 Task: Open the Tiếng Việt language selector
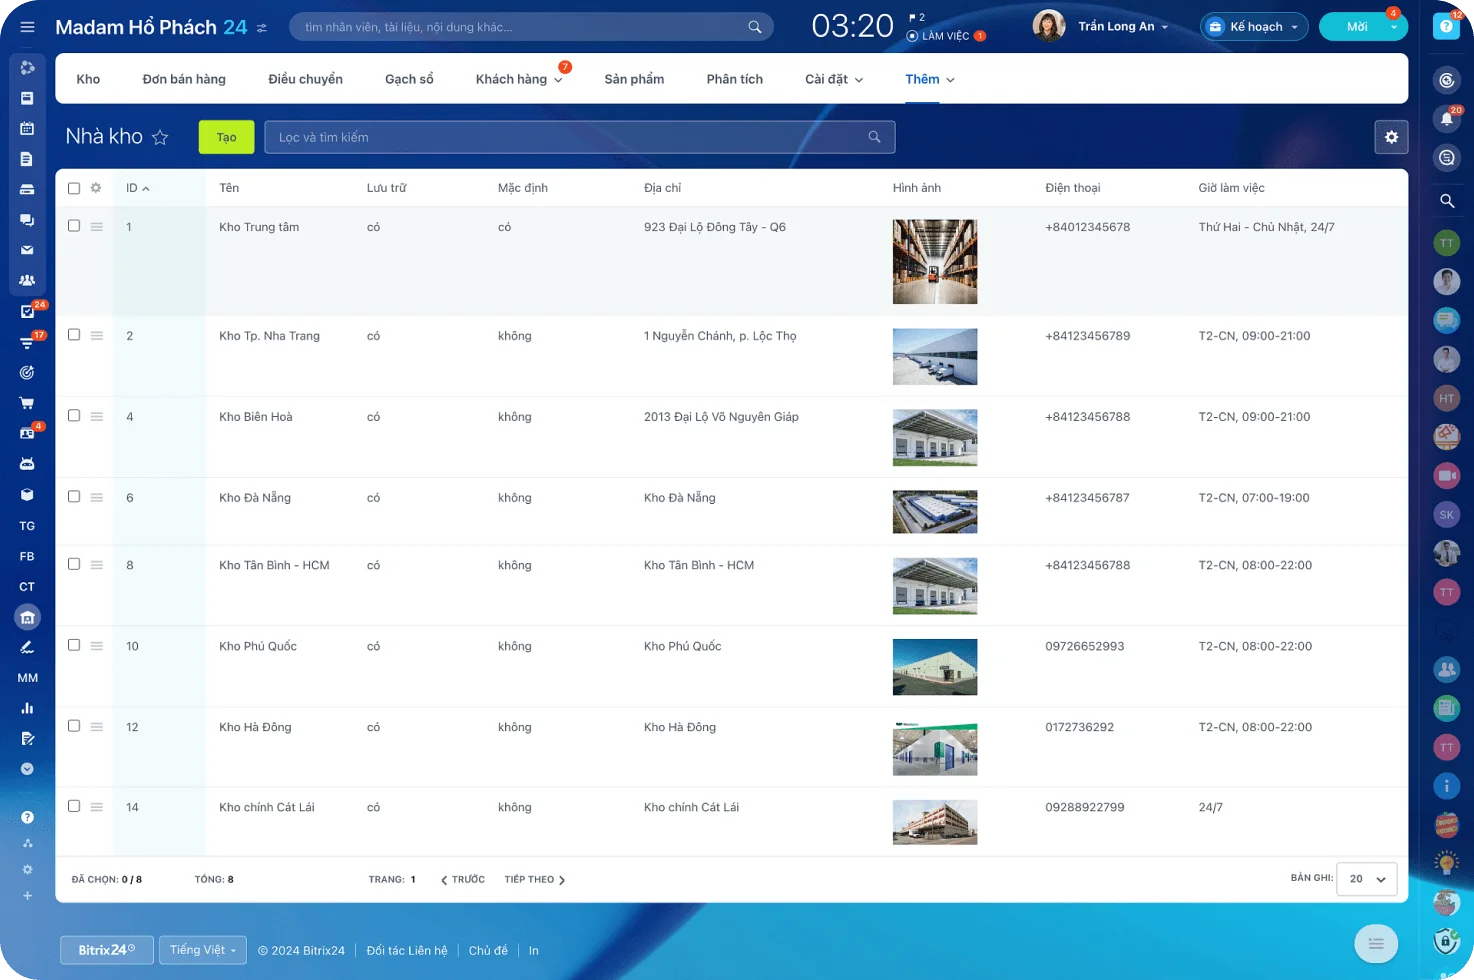click(x=202, y=950)
